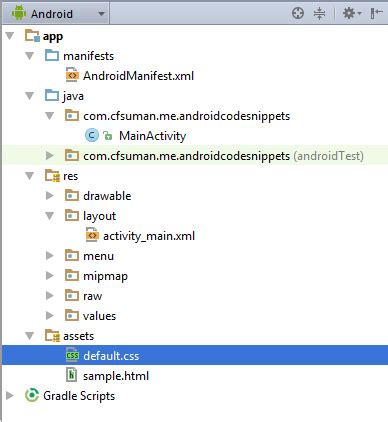Image resolution: width=388 pixels, height=422 pixels.
Task: Click the AndroidManifest.xml file icon
Action: click(x=72, y=75)
